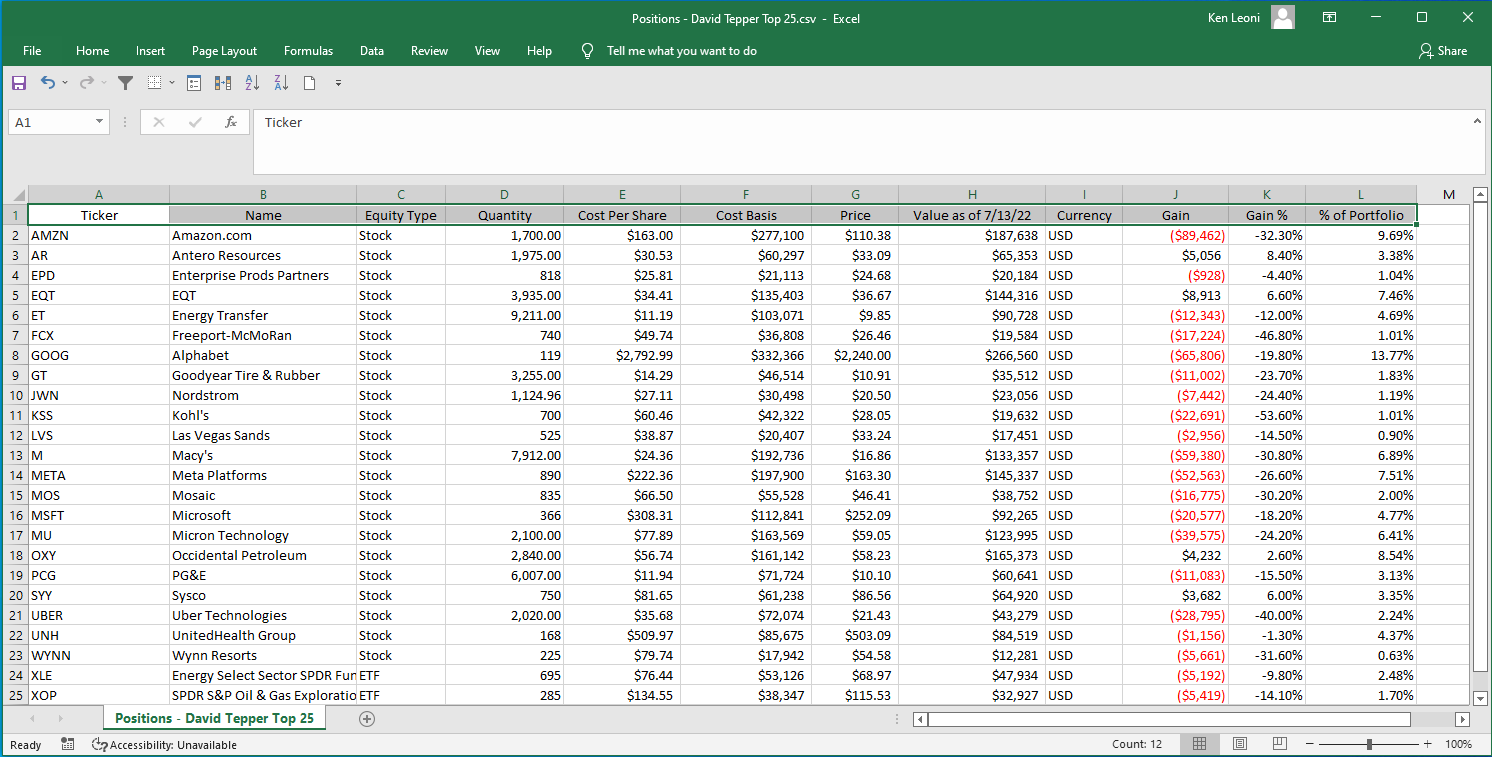Viewport: 1492px width, 757px height.
Task: Open the File menu
Action: (x=32, y=51)
